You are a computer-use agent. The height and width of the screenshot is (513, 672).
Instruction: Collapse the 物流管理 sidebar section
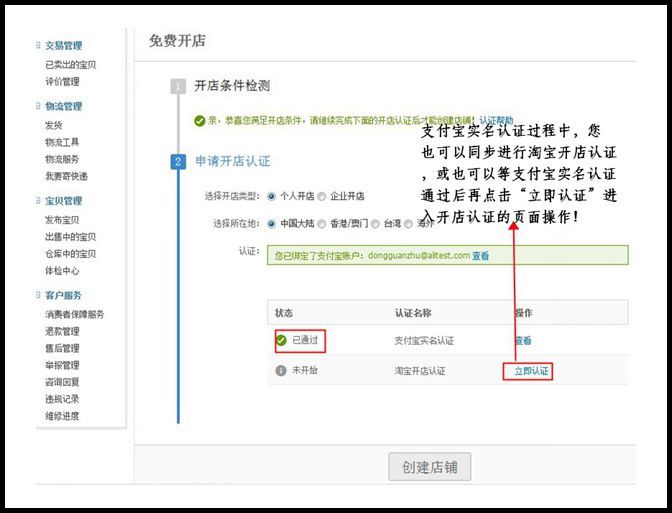point(39,106)
